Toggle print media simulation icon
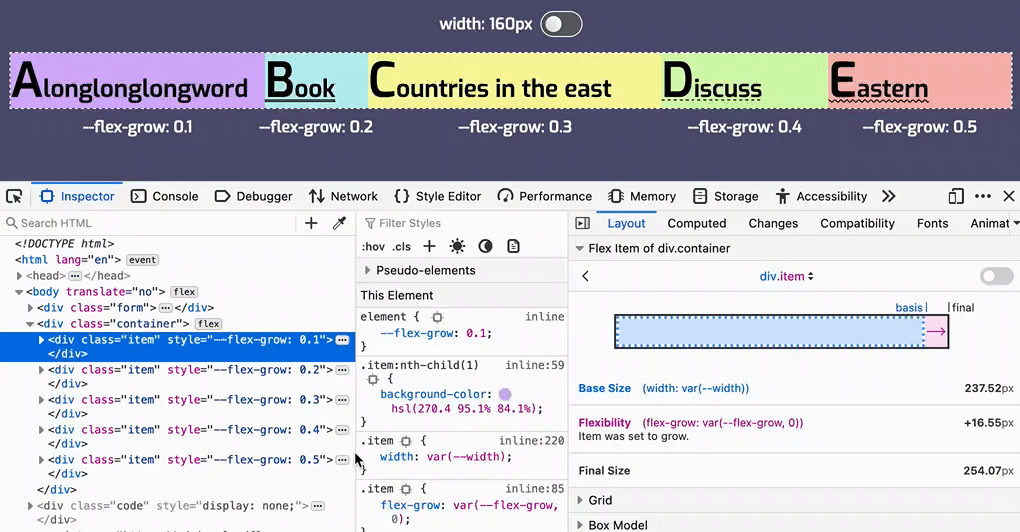1020x532 pixels. [513, 246]
